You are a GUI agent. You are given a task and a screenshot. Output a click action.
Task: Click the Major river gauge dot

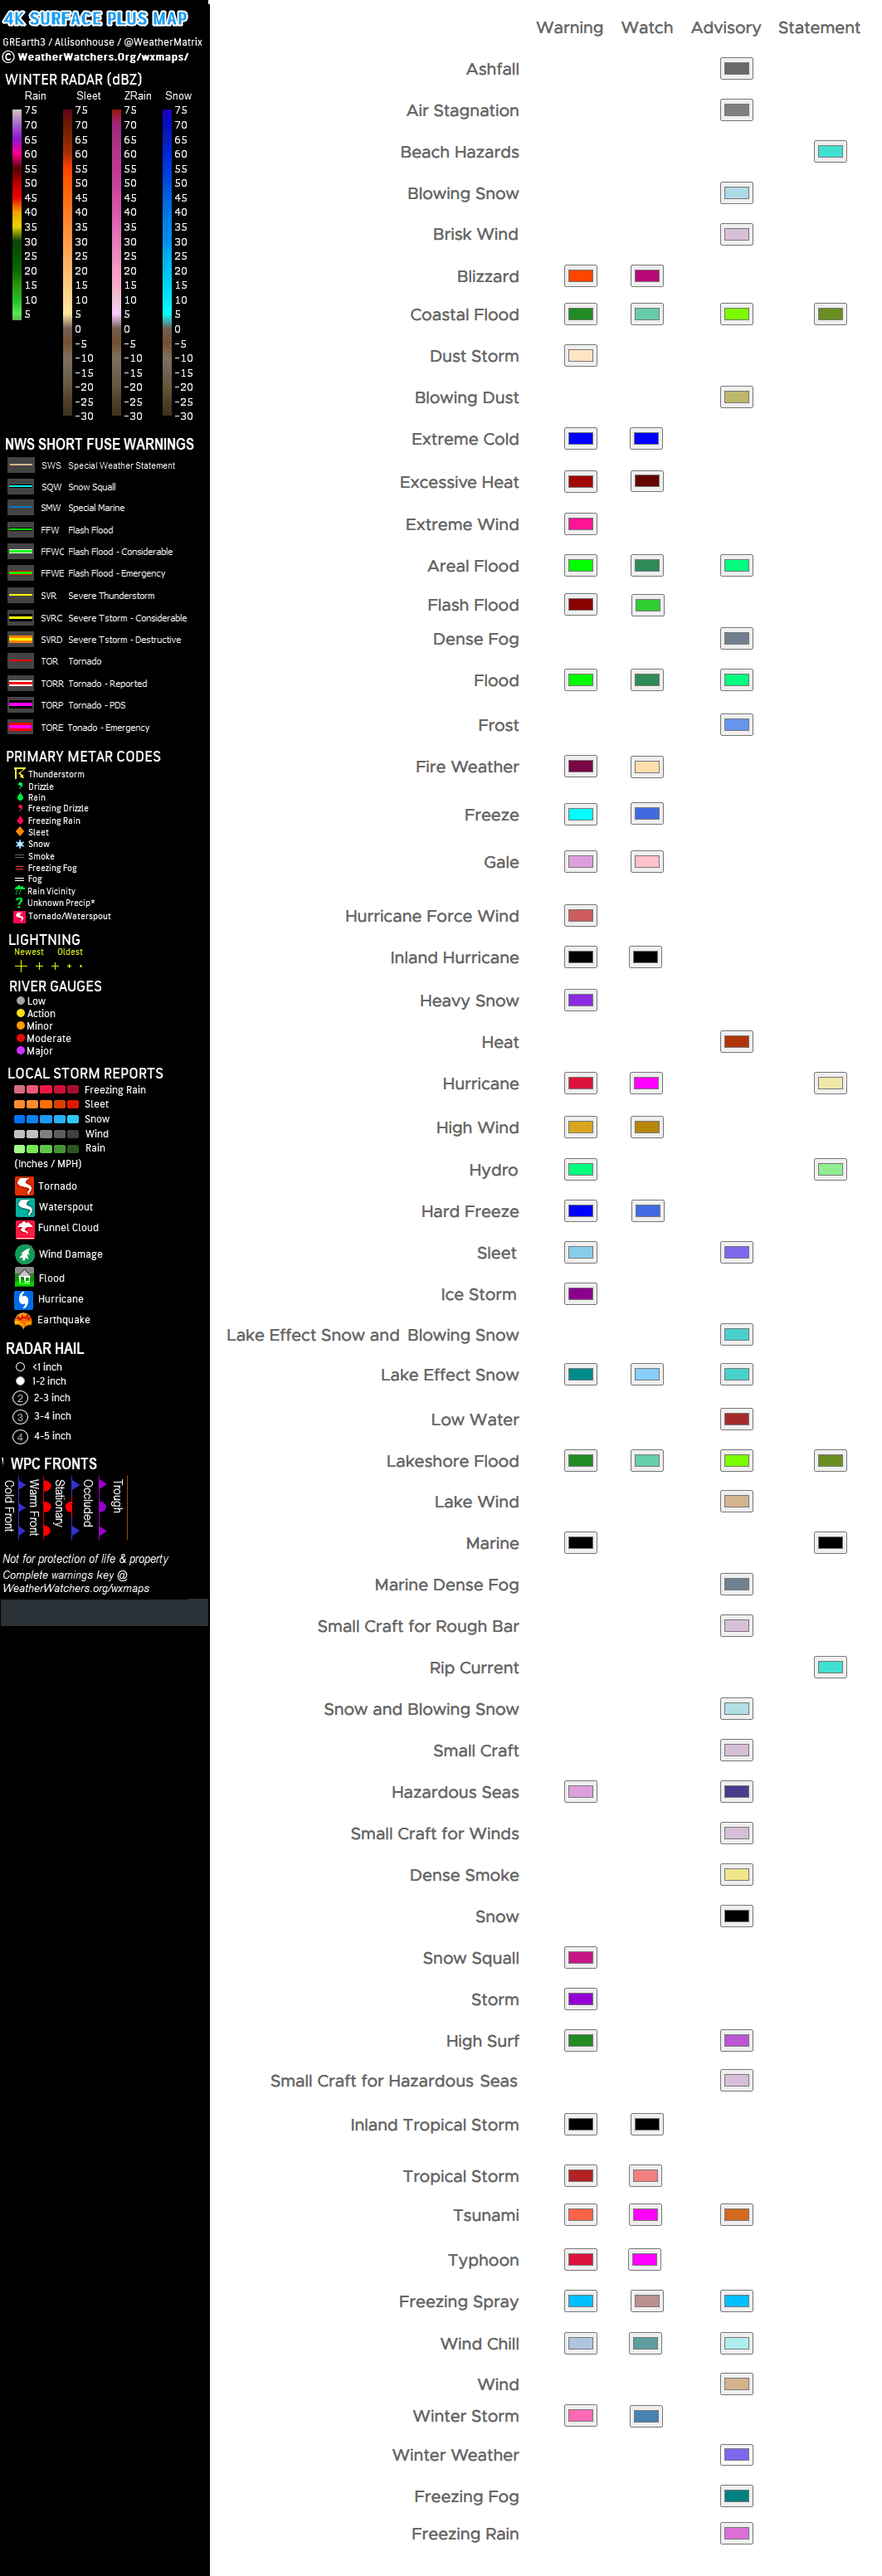click(x=20, y=1051)
